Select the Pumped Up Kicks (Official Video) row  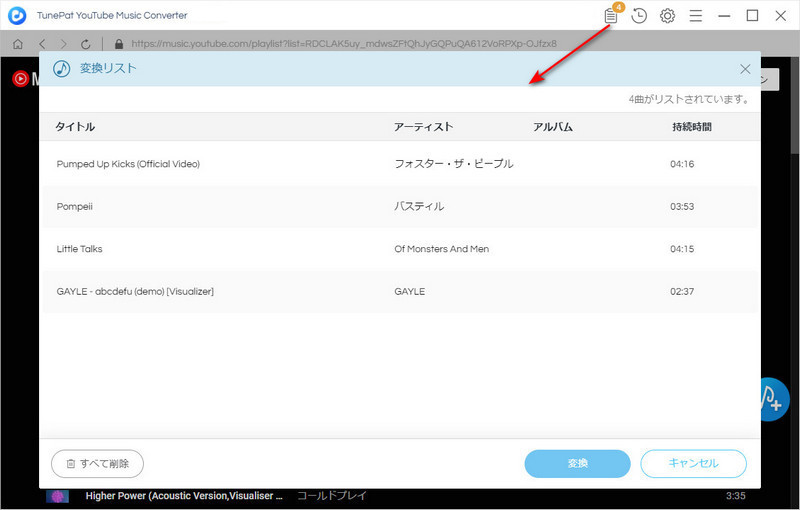pyautogui.click(x=399, y=164)
